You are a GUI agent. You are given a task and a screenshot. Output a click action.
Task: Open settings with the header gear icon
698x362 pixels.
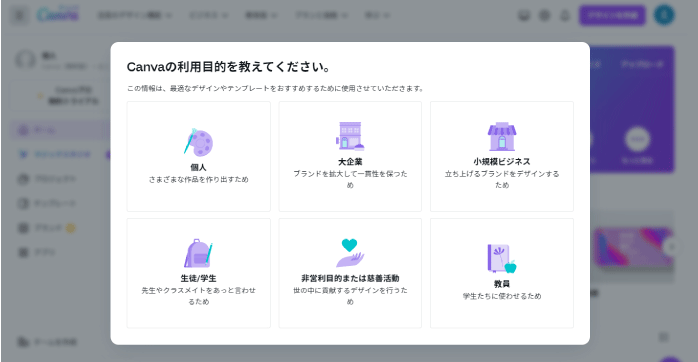[x=544, y=16]
